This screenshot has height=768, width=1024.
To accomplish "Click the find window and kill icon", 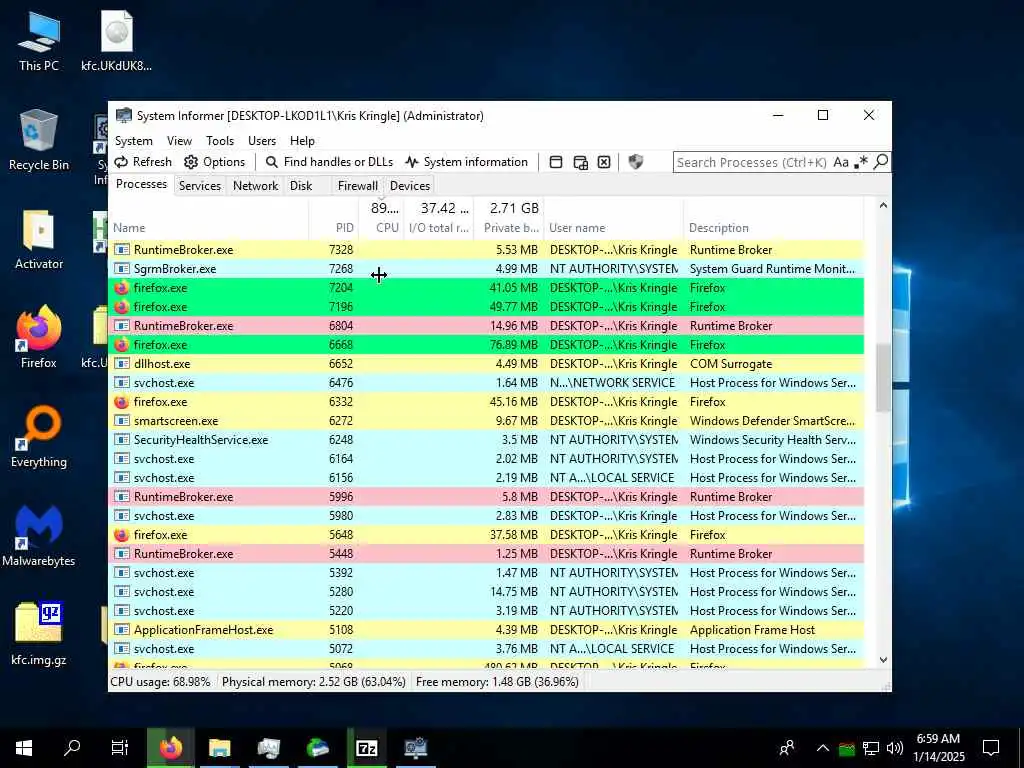I will coord(604,162).
